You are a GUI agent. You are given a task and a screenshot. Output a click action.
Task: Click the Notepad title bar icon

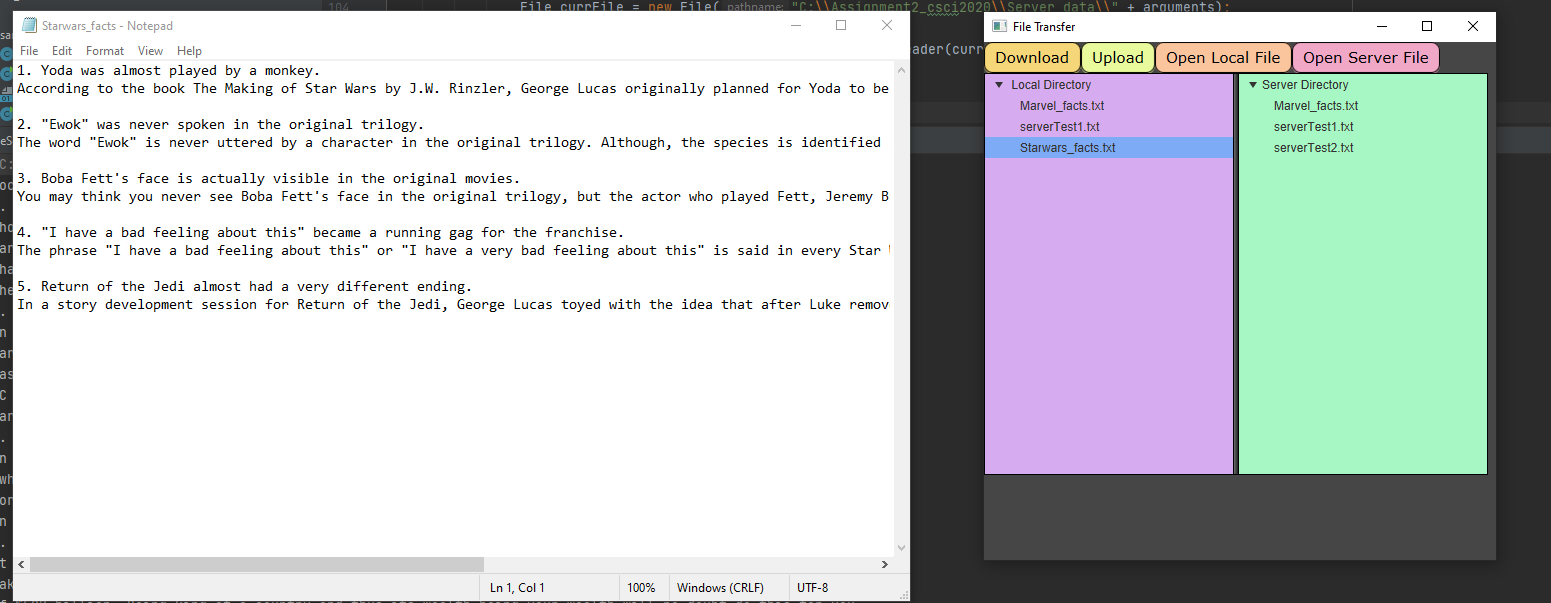[30, 25]
